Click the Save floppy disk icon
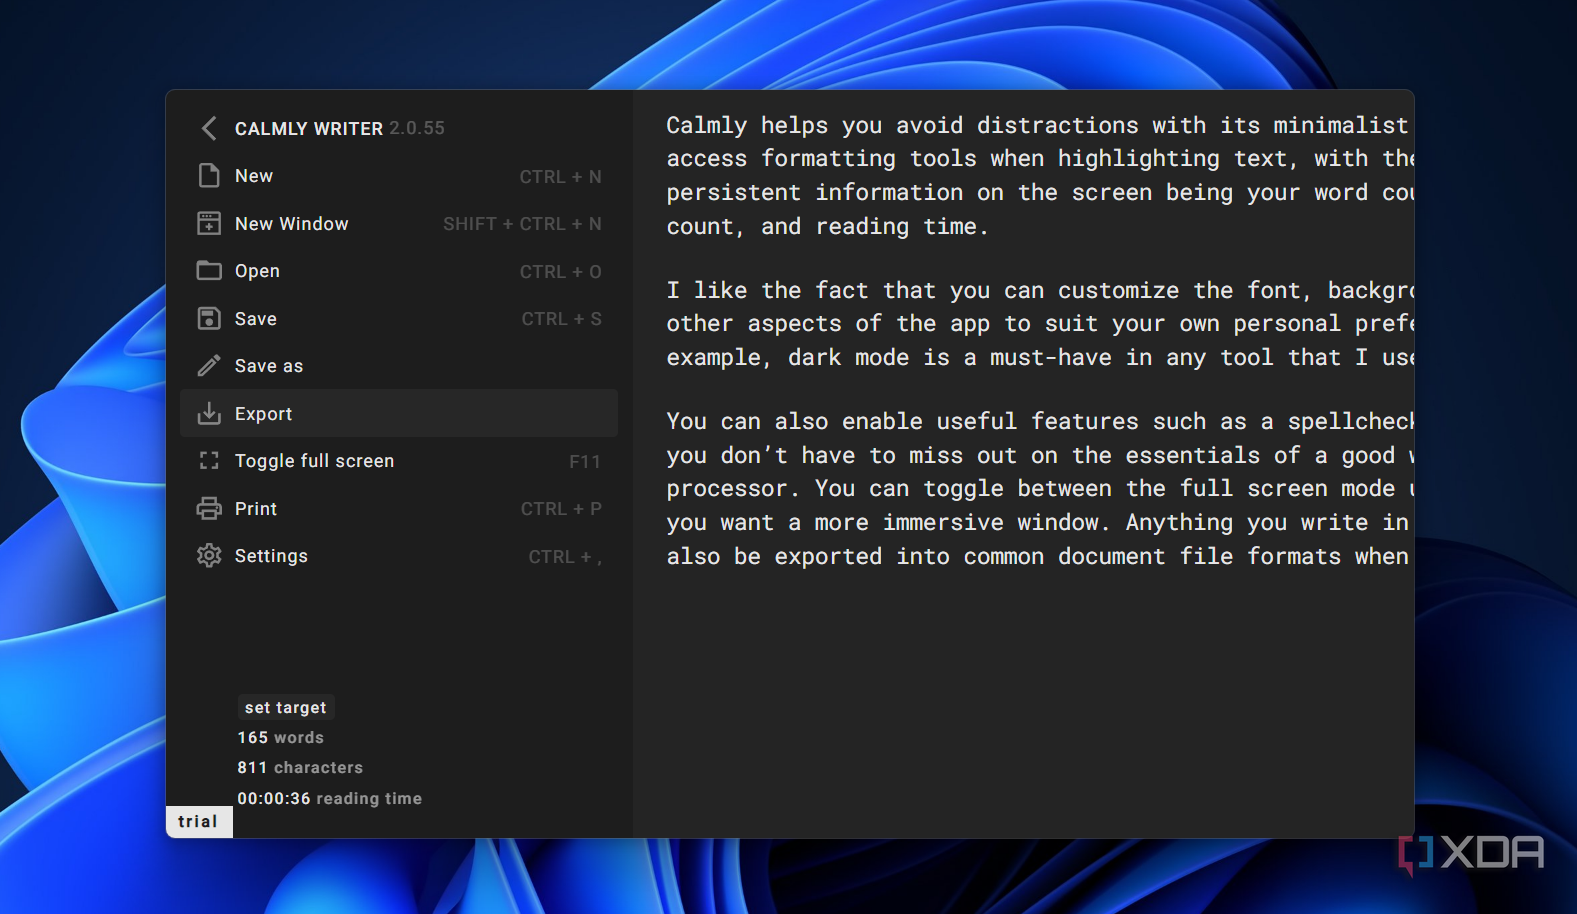 coord(209,318)
